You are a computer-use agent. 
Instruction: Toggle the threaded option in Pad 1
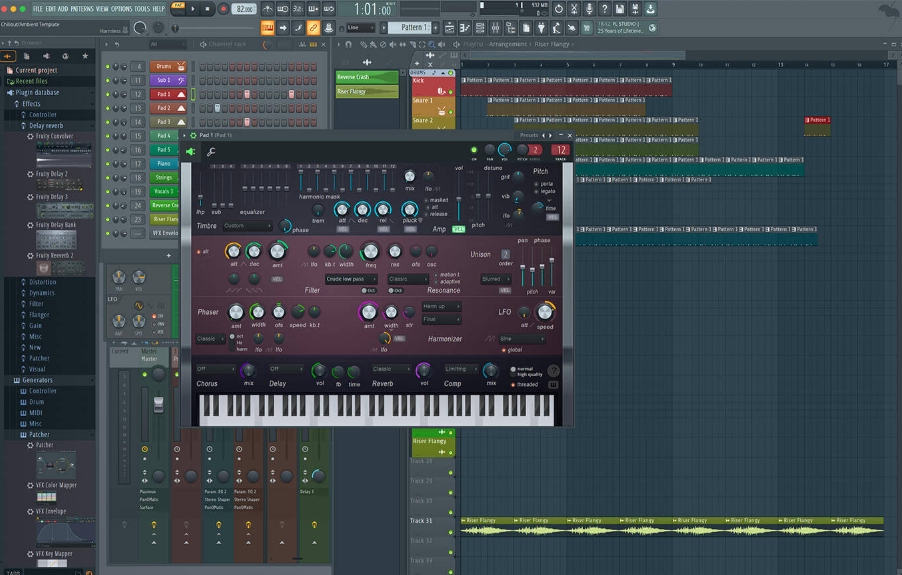tap(525, 384)
